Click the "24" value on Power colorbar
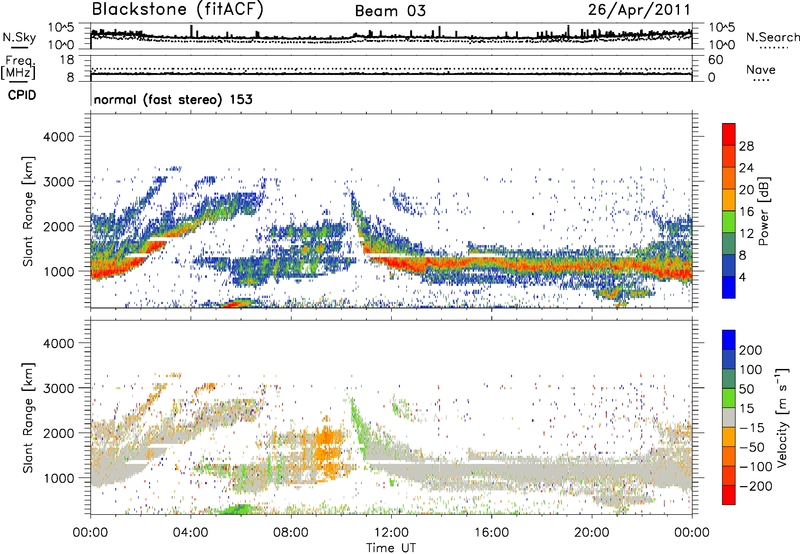The image size is (800, 554). click(x=746, y=168)
